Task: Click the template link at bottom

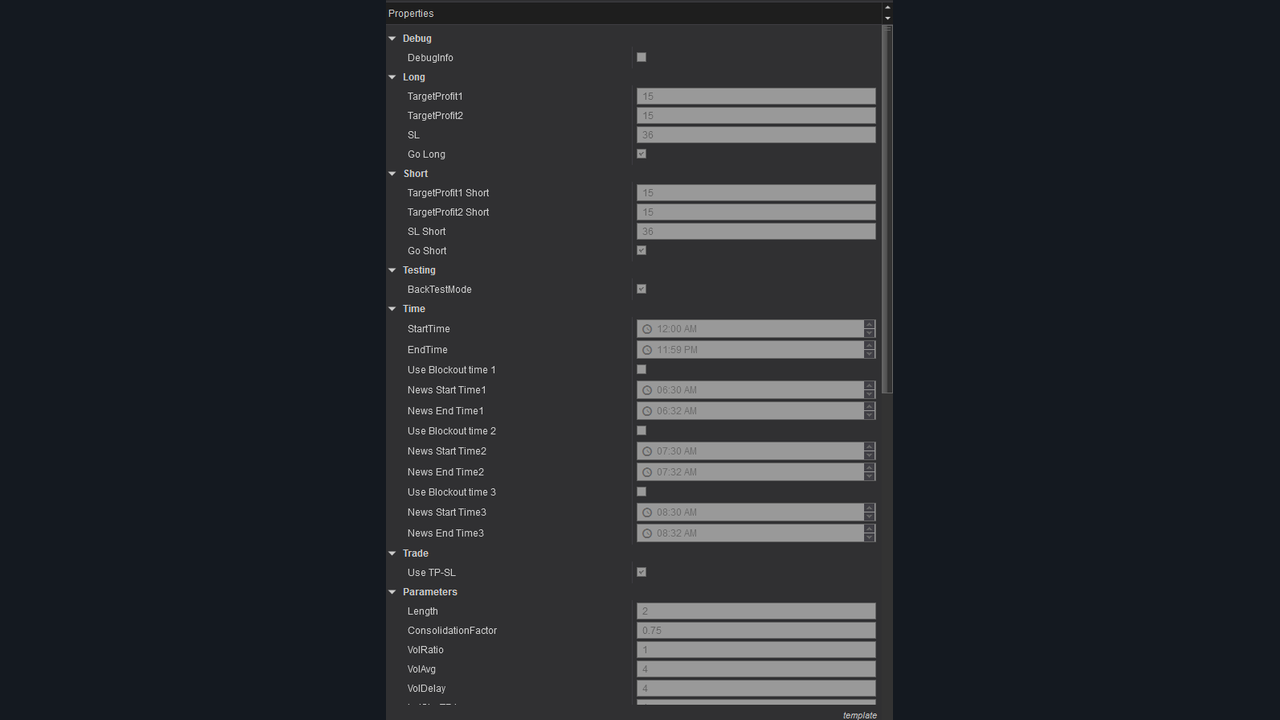Action: [x=859, y=715]
